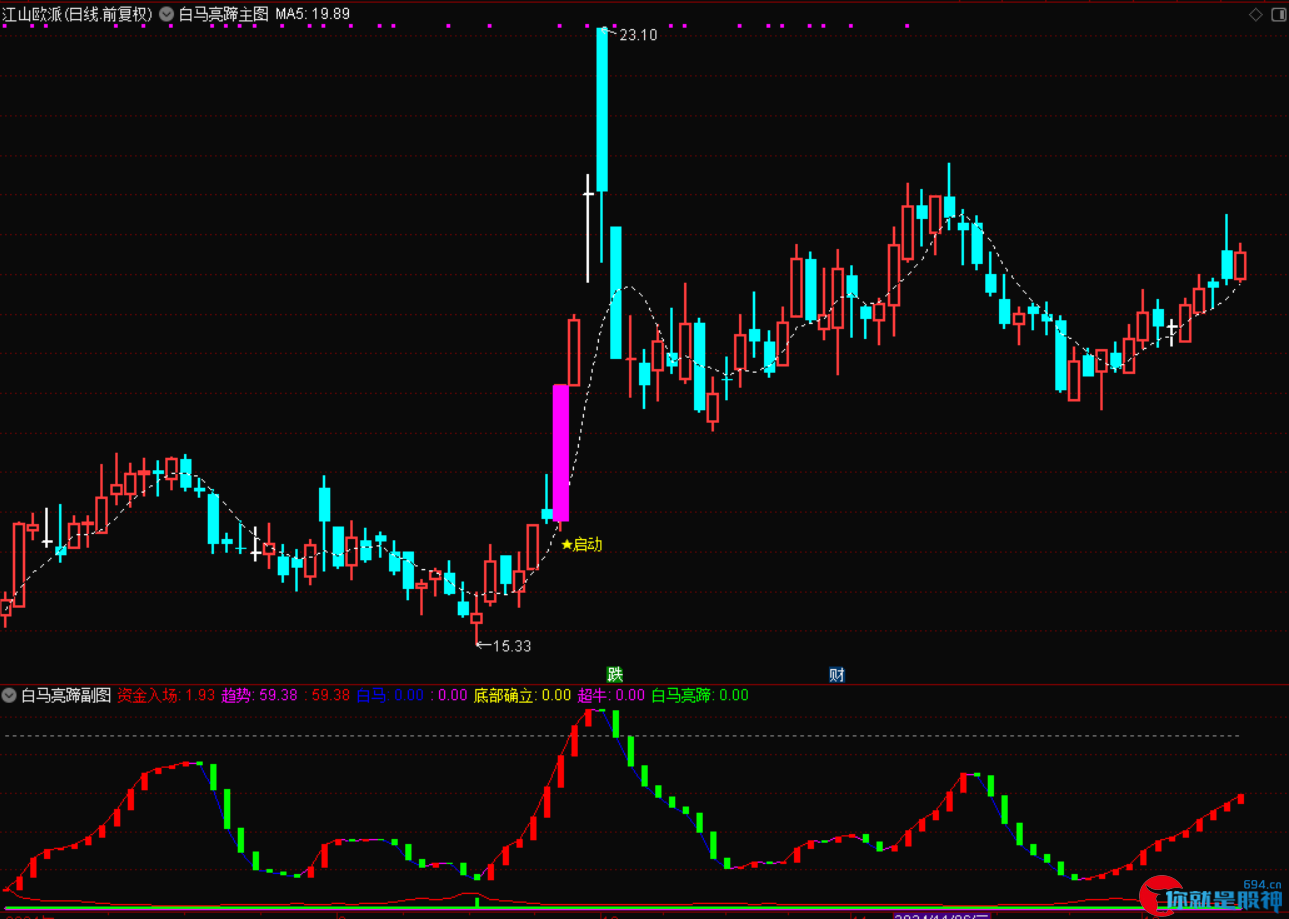Click the 15.33 low price label
This screenshot has height=919, width=1289.
(x=512, y=646)
